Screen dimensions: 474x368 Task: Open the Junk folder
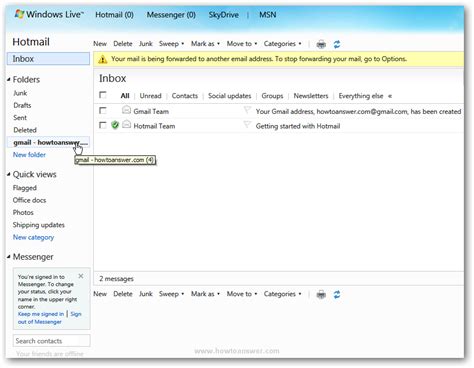20,93
